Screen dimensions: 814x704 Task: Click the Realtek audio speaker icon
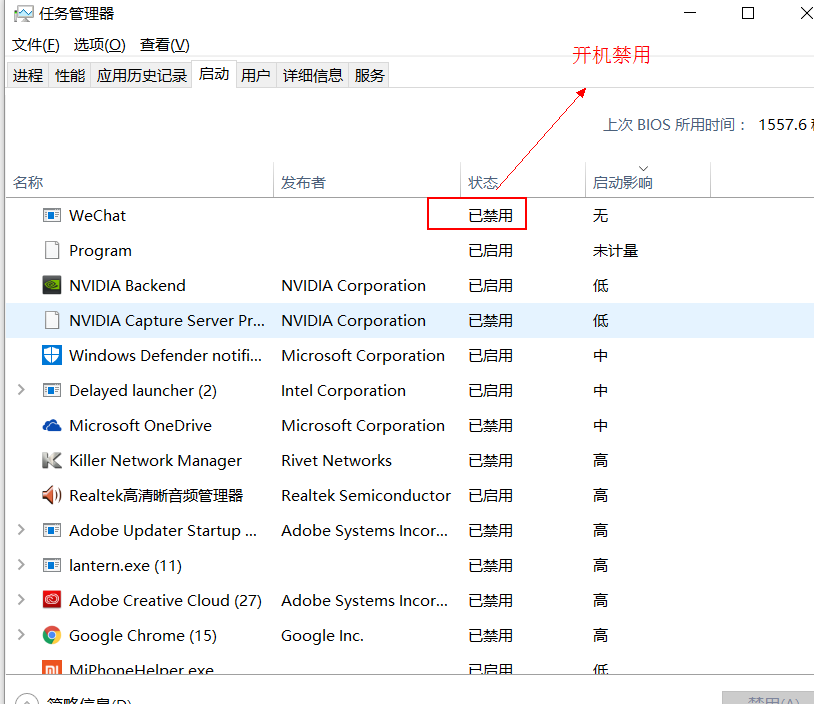pyautogui.click(x=51, y=495)
